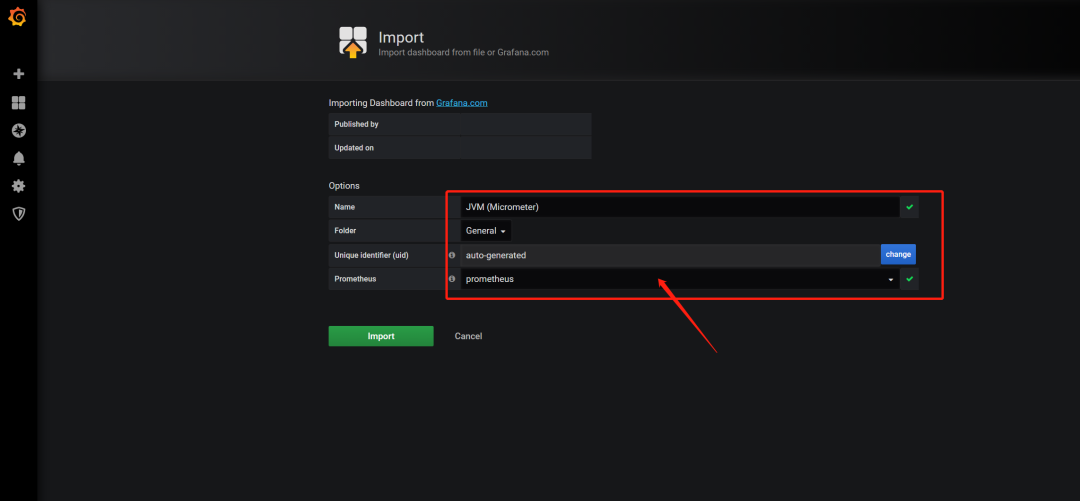The image size is (1080, 501).
Task: Click the Name label
Action: tap(345, 207)
